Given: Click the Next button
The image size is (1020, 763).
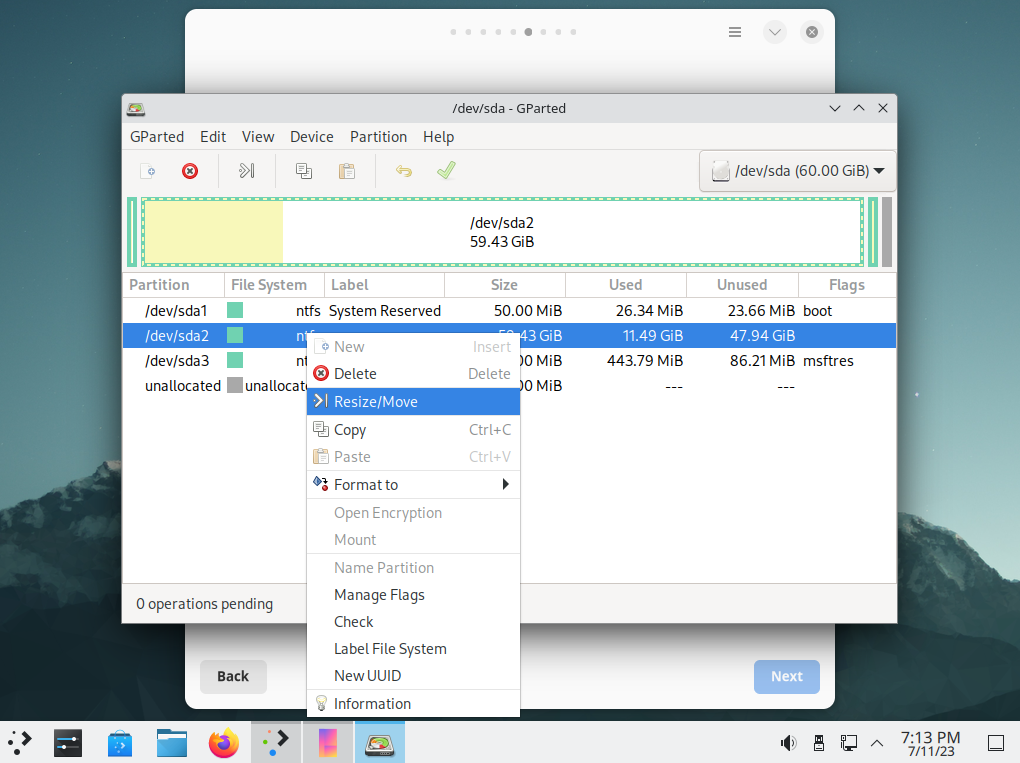Looking at the screenshot, I should coord(786,676).
